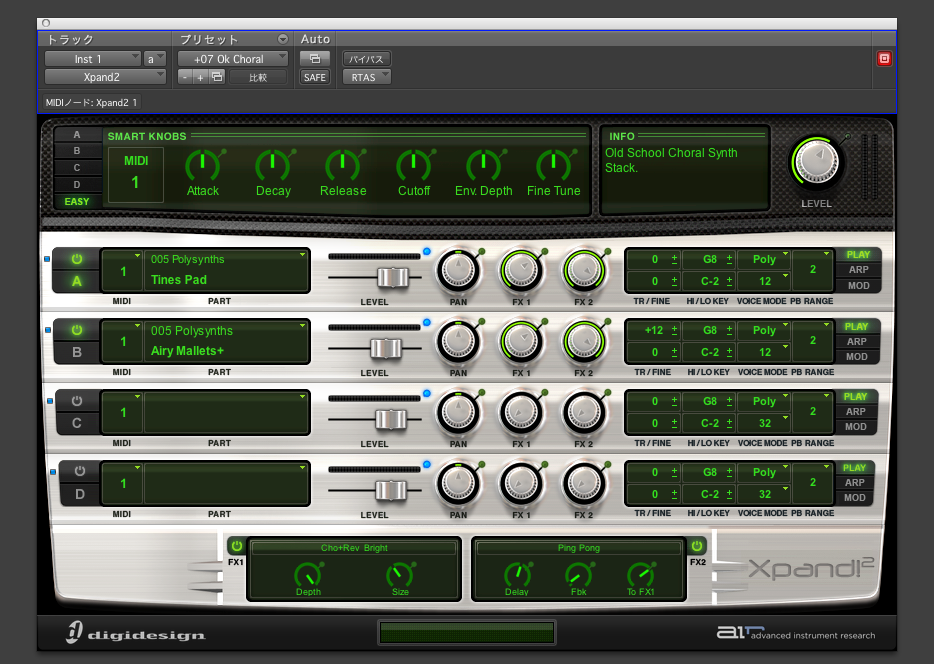Click next preset plus button

tap(201, 77)
